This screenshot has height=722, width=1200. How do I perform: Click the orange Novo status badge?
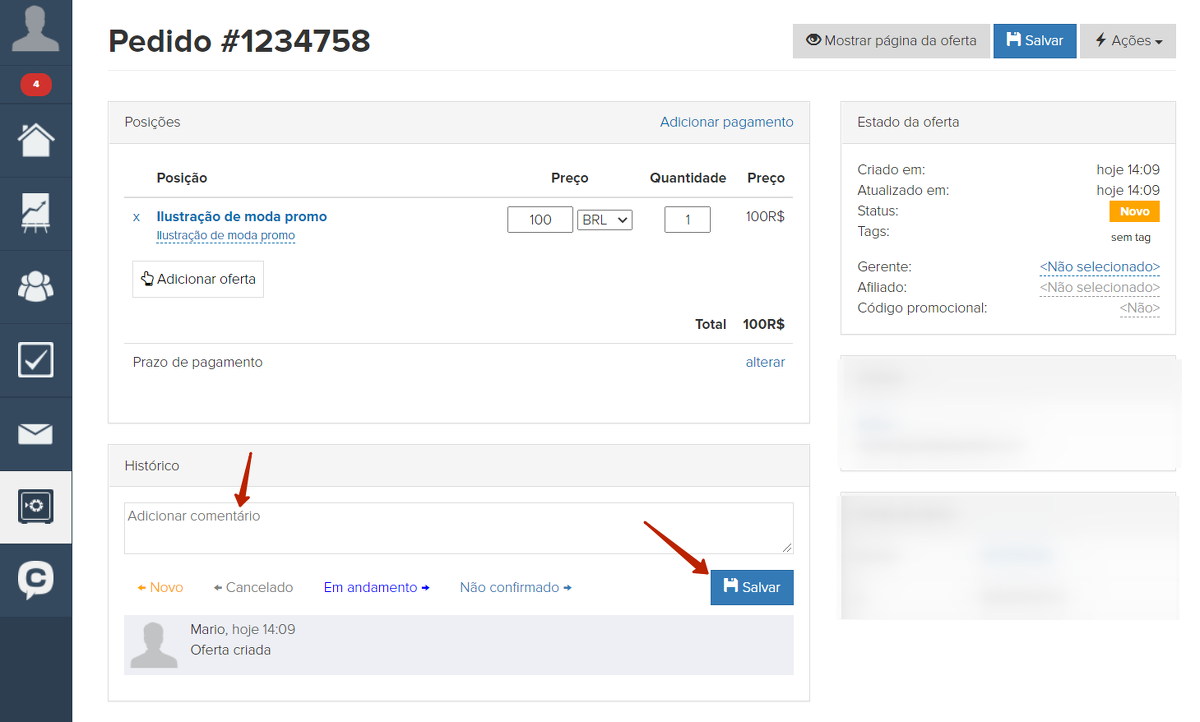tap(1134, 212)
